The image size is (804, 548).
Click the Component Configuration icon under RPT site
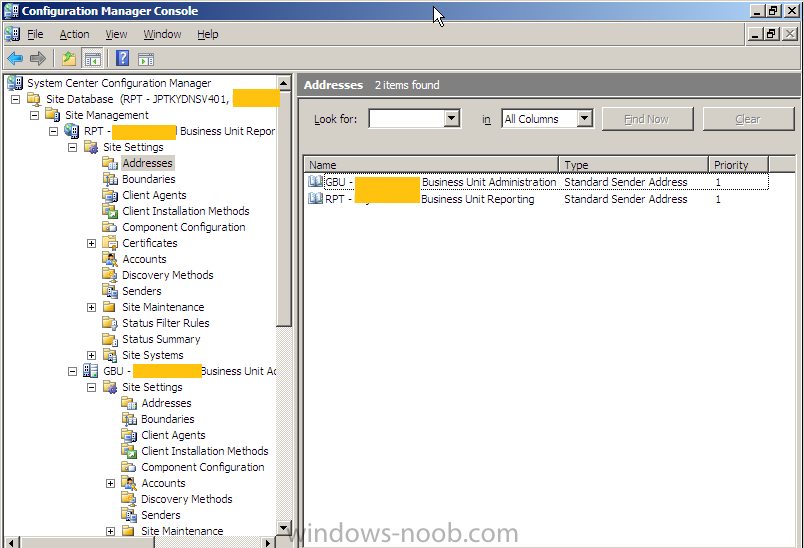tap(110, 227)
